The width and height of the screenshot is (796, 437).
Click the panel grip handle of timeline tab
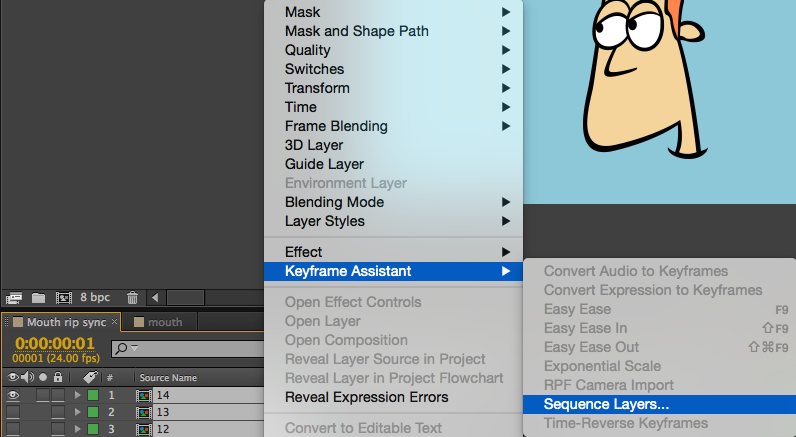click(x=7, y=322)
